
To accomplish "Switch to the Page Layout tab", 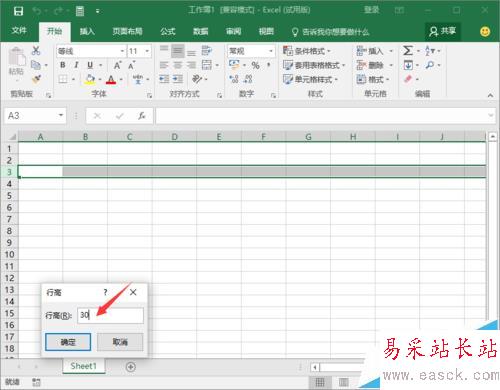I will point(127,31).
